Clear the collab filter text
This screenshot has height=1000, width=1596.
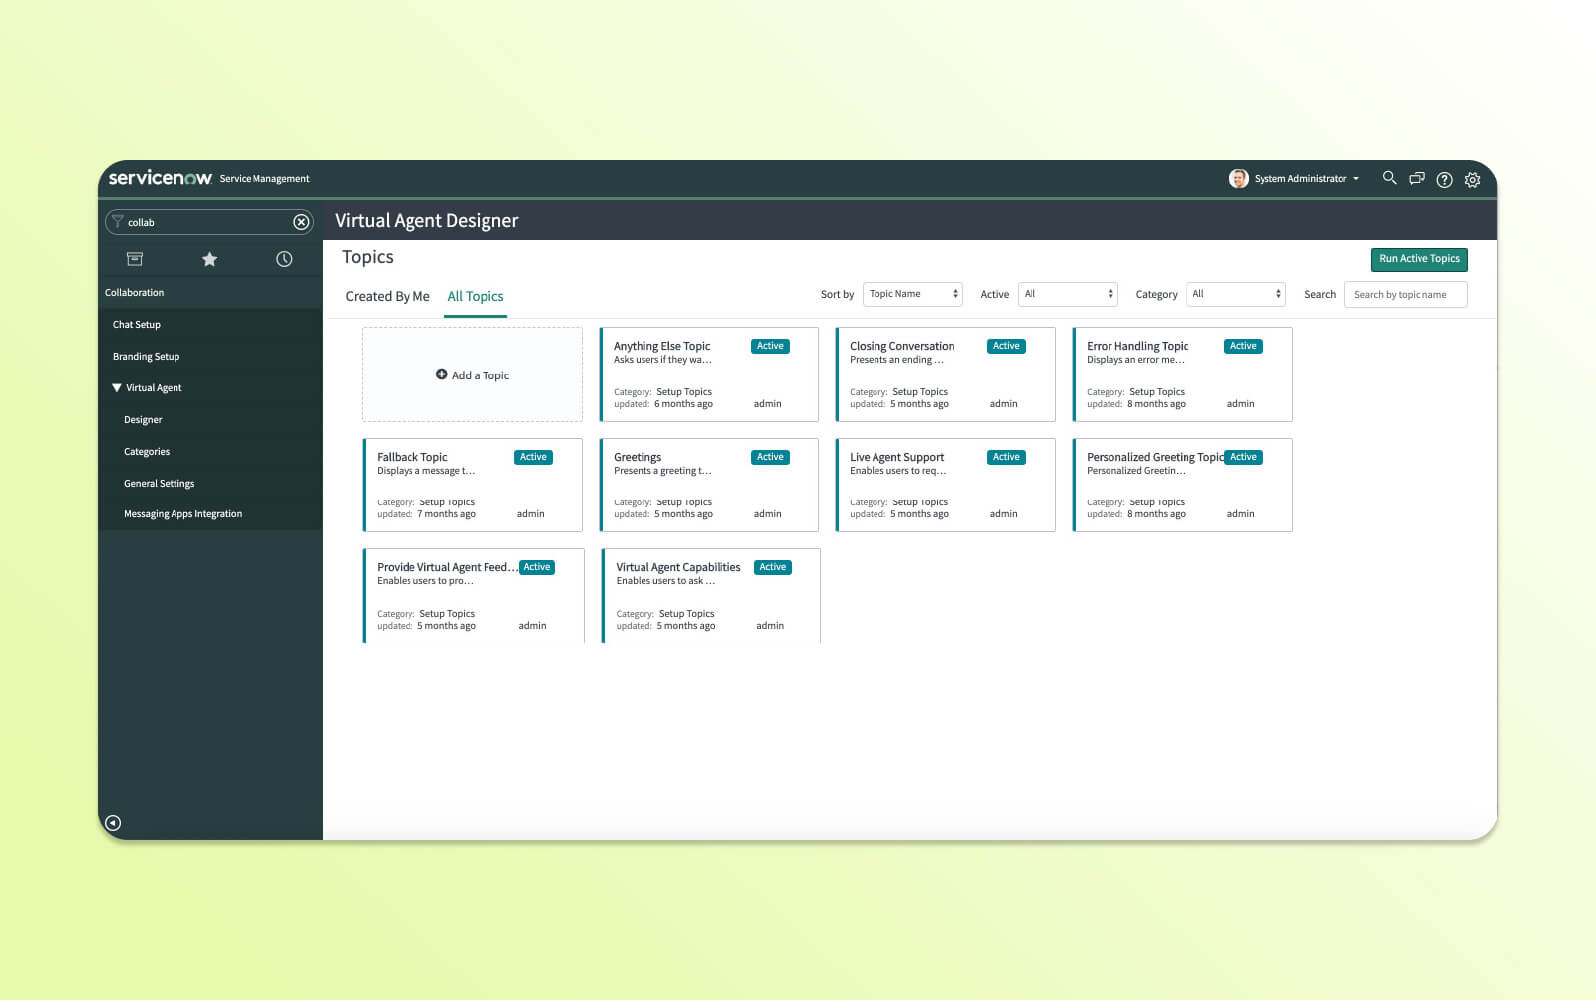pos(301,222)
